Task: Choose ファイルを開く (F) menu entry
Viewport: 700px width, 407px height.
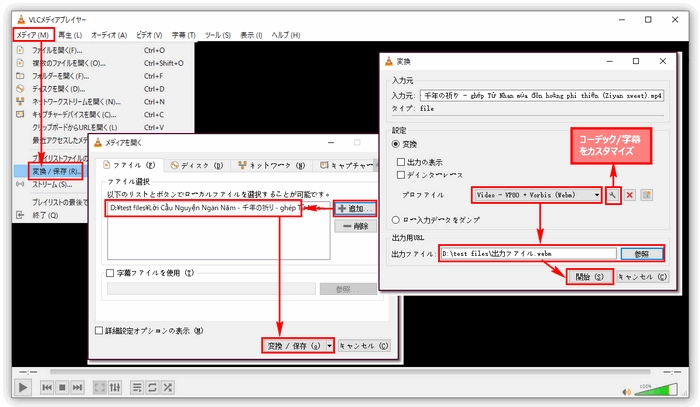Action: [104, 50]
